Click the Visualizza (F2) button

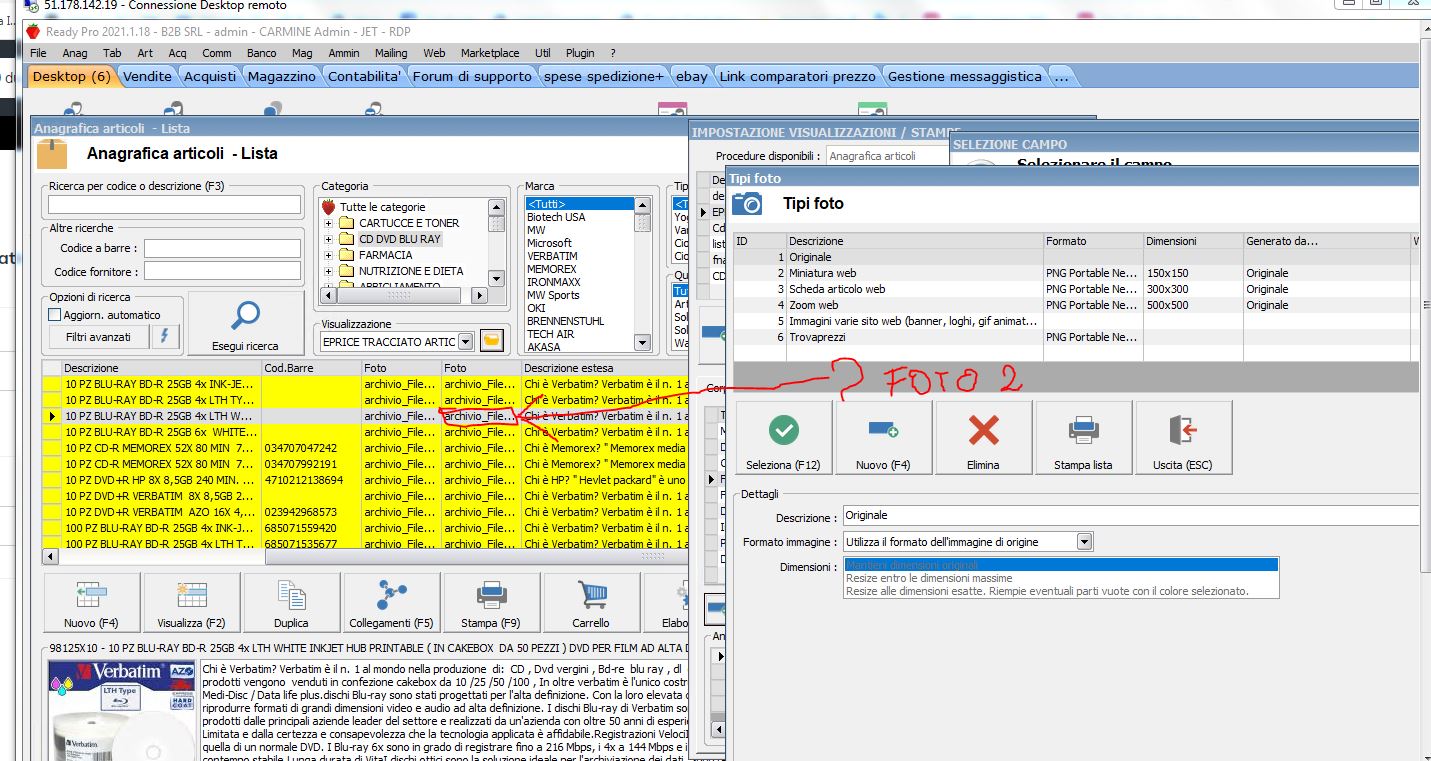192,603
